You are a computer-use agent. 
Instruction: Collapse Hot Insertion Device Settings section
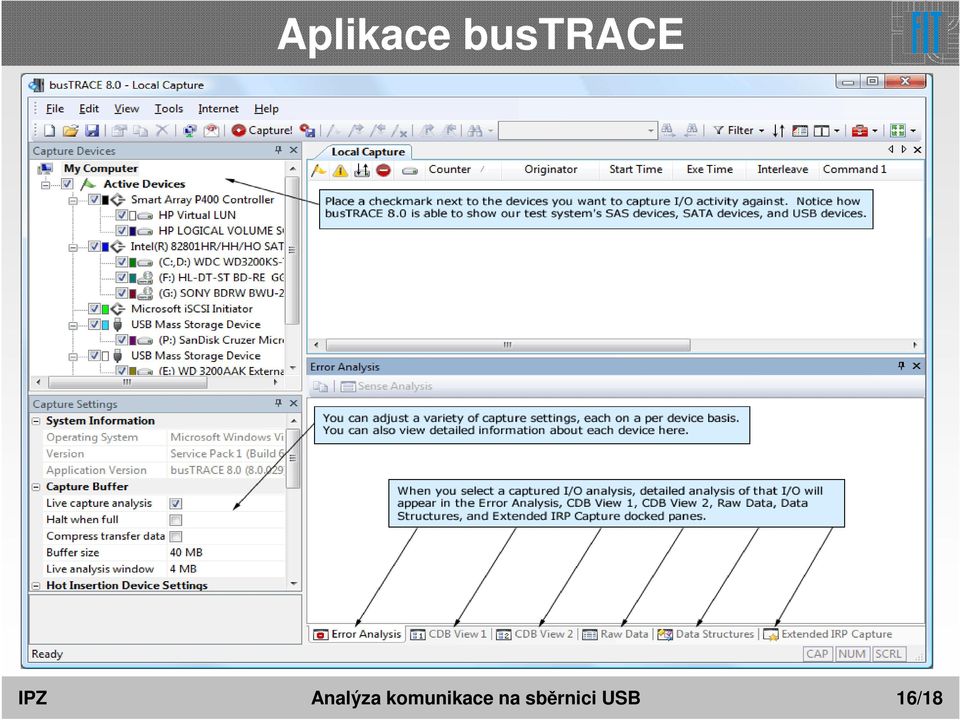tap(36, 585)
